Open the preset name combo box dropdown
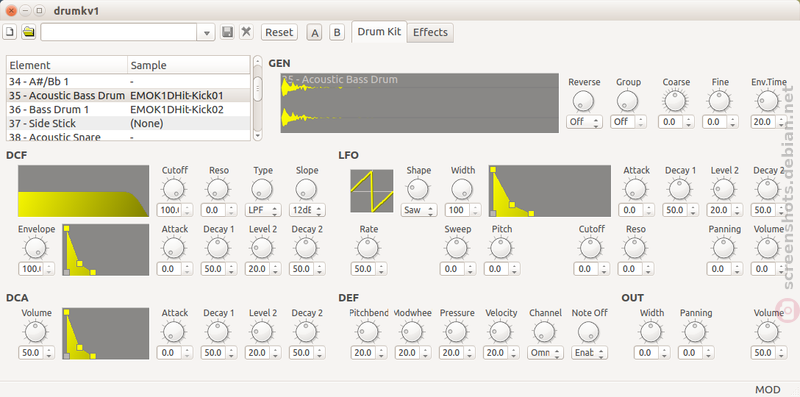 coord(206,33)
